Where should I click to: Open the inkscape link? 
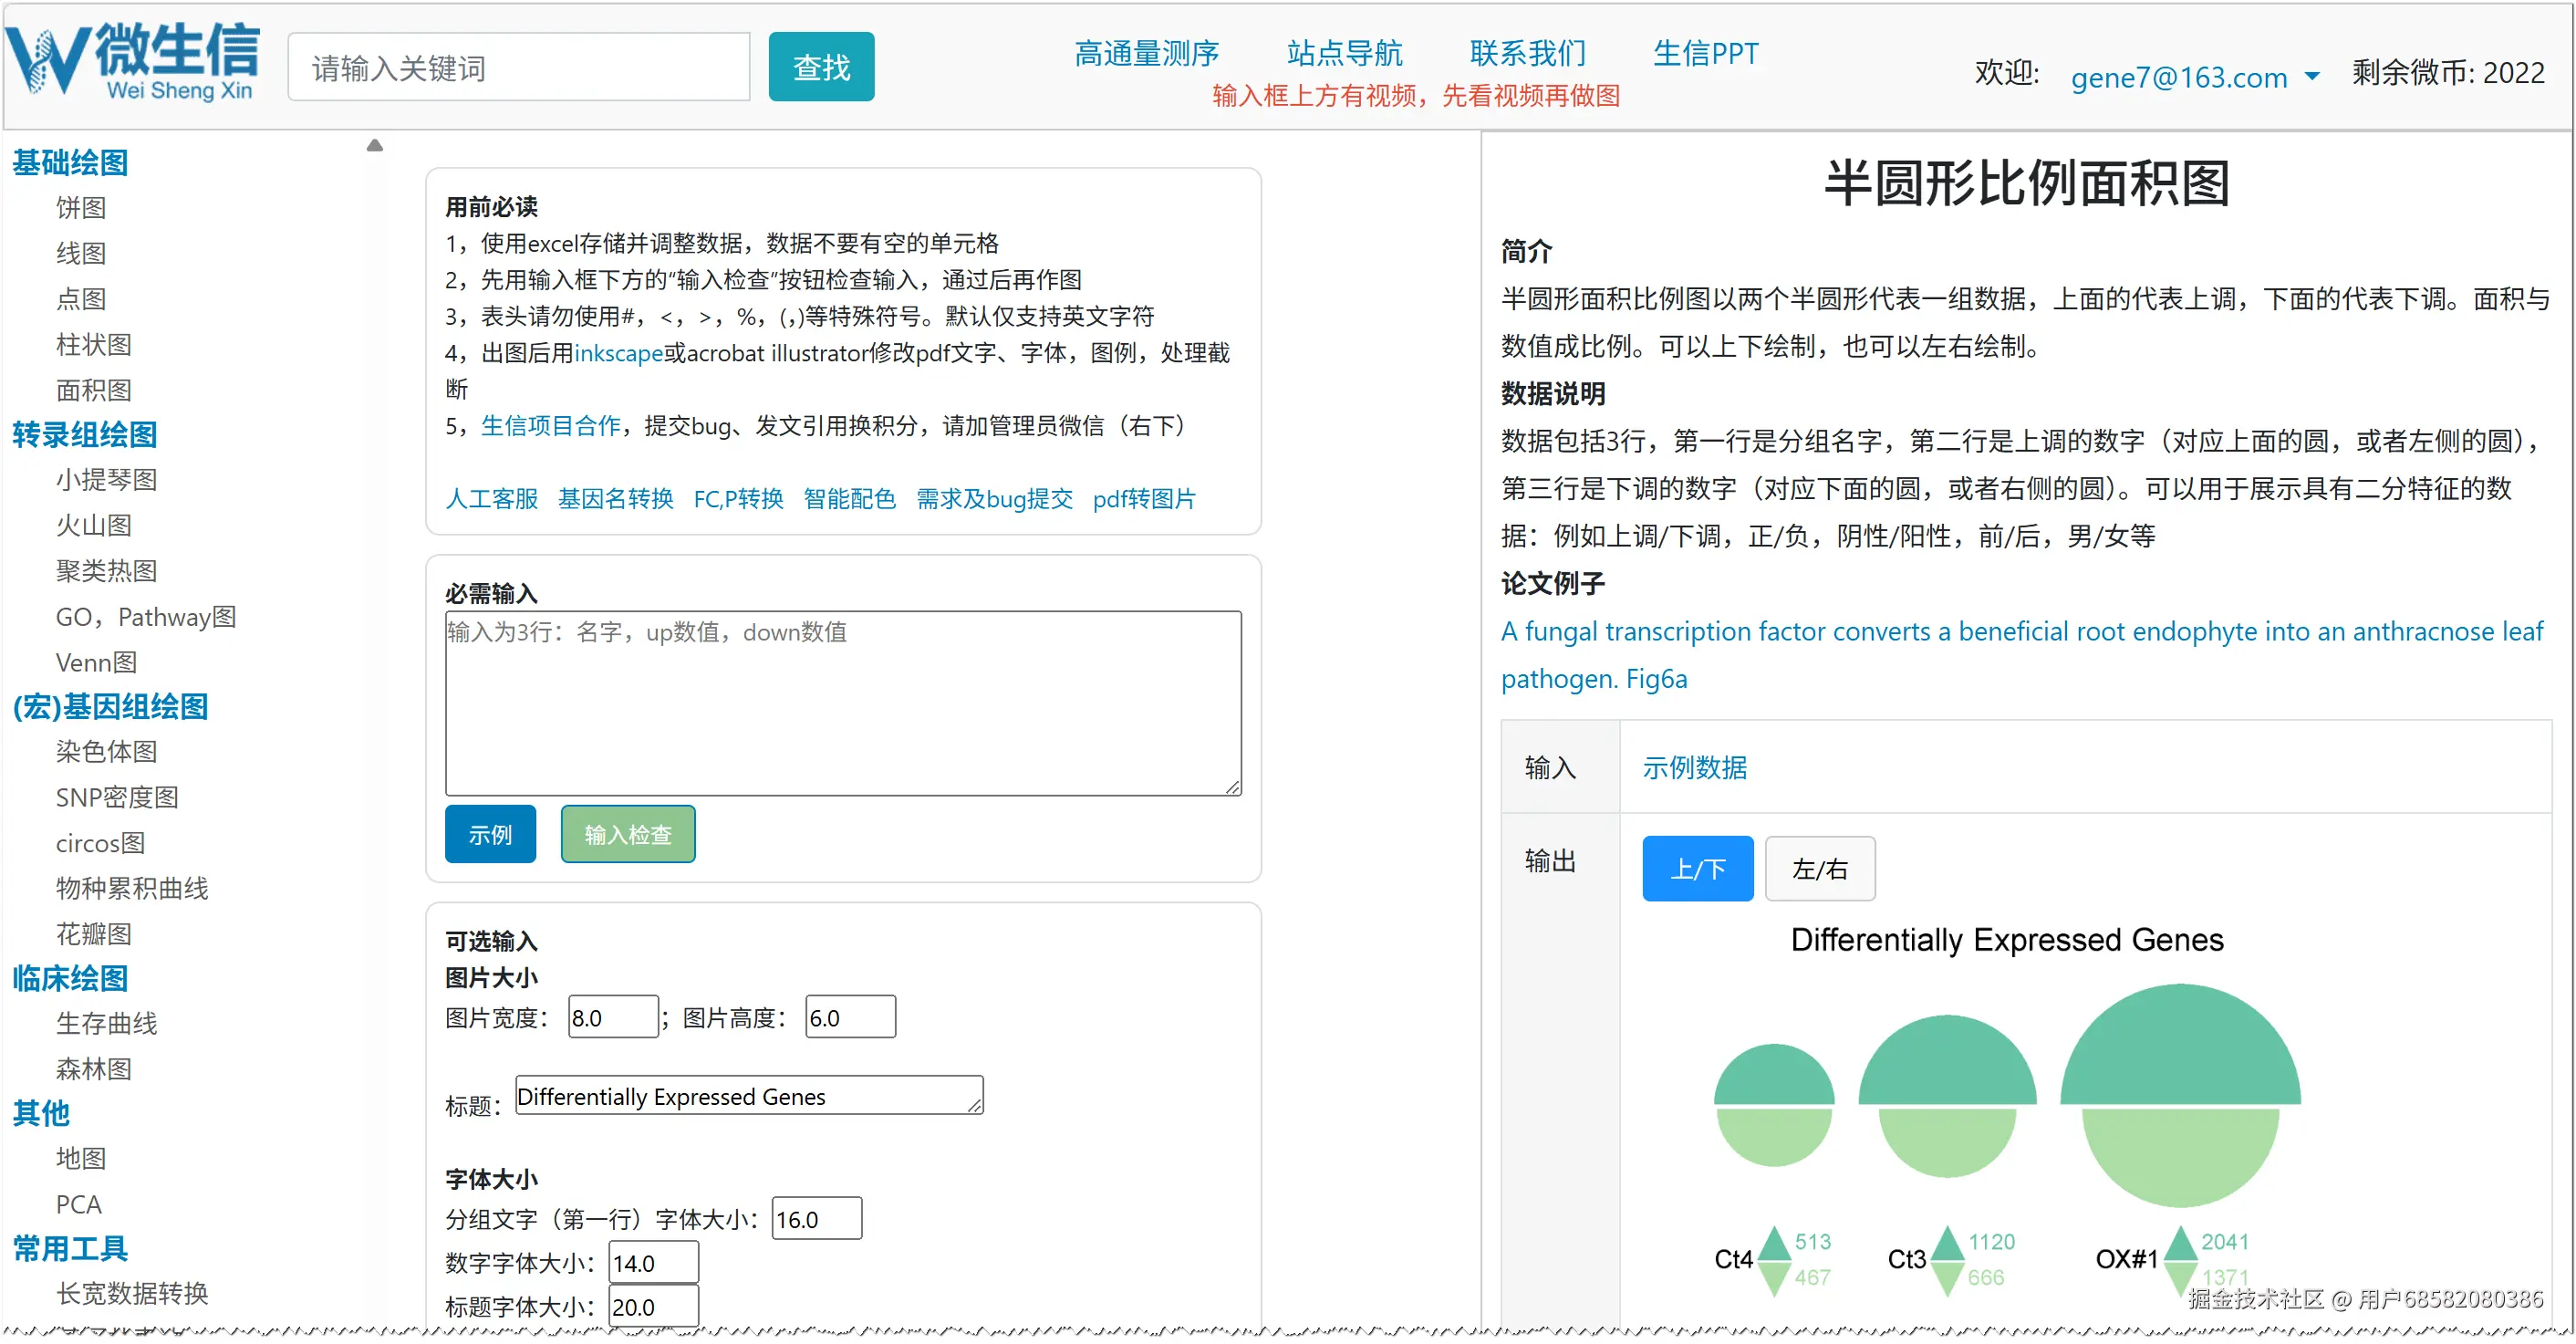point(619,353)
